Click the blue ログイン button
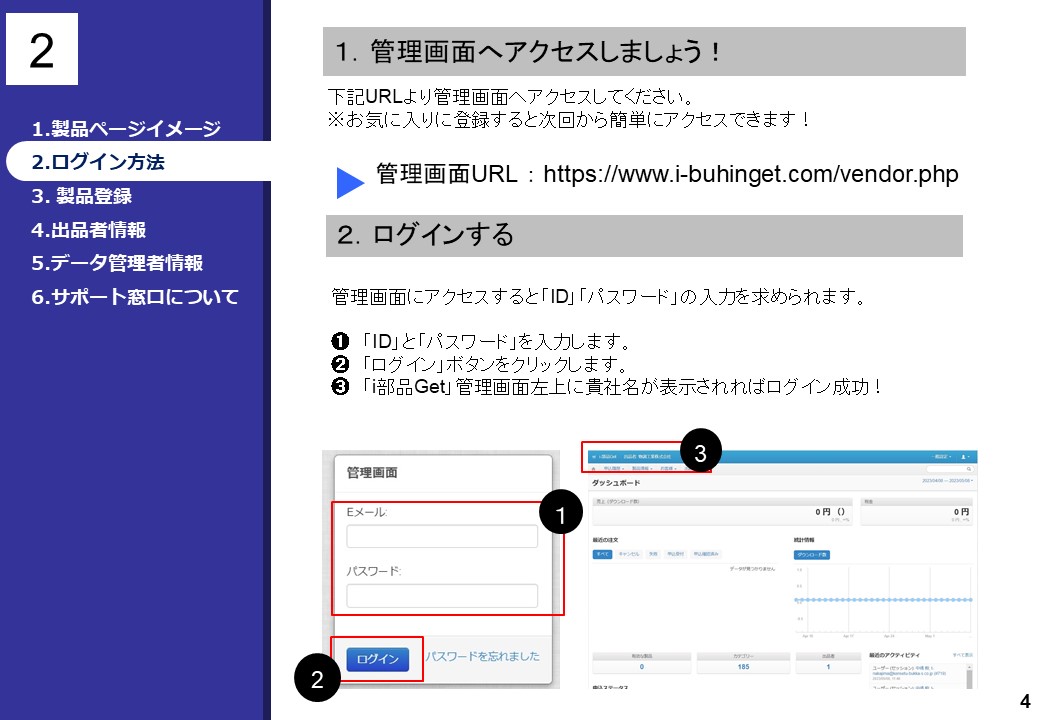This screenshot has height=720, width=1040. [x=377, y=659]
